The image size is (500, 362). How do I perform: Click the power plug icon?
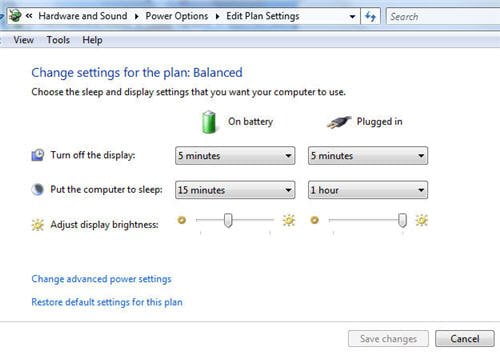[339, 122]
